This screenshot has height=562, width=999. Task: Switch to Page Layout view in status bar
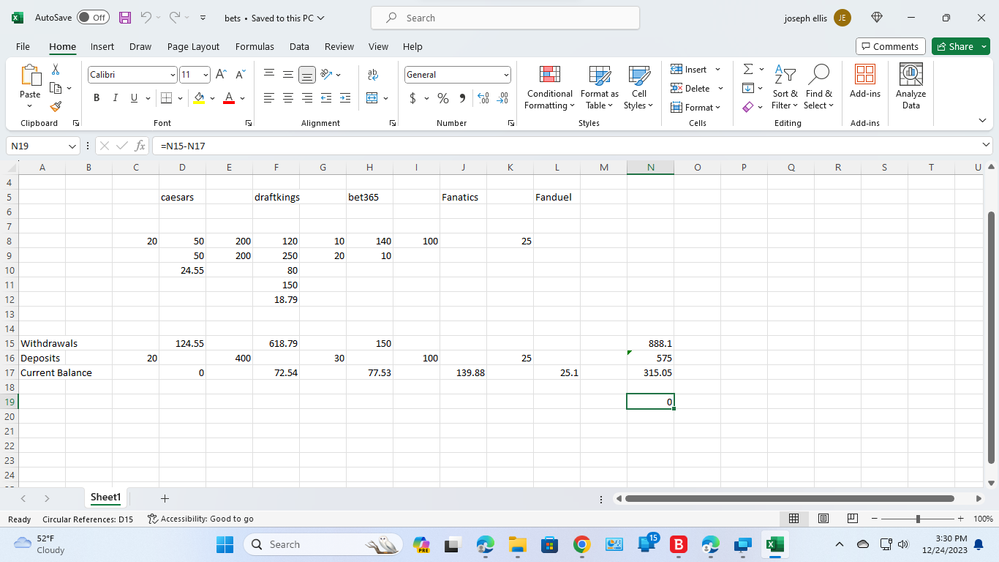click(823, 518)
